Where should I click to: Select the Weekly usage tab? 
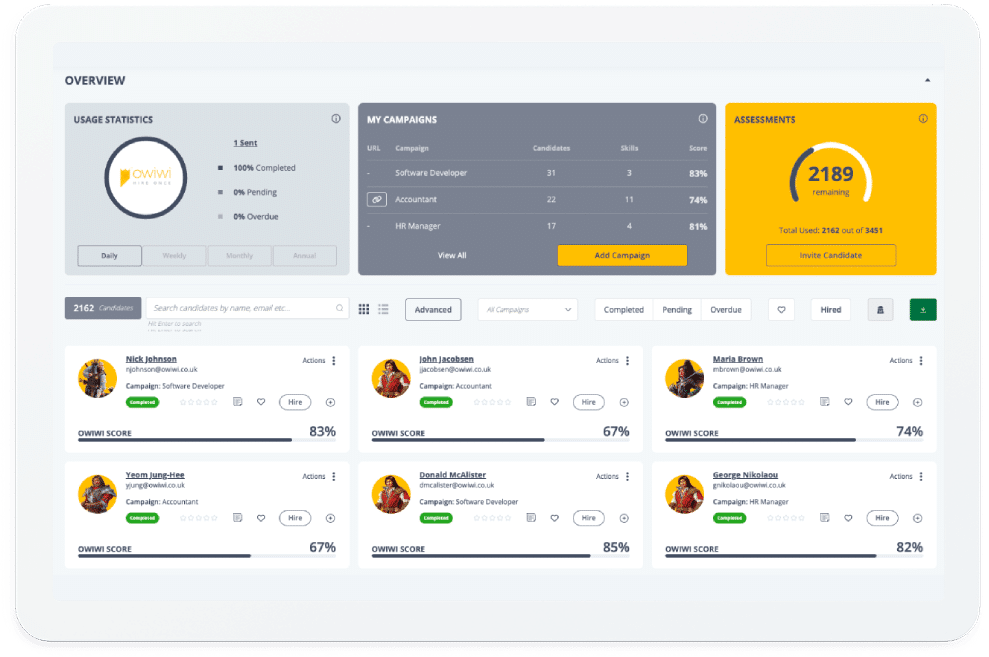[x=174, y=256]
